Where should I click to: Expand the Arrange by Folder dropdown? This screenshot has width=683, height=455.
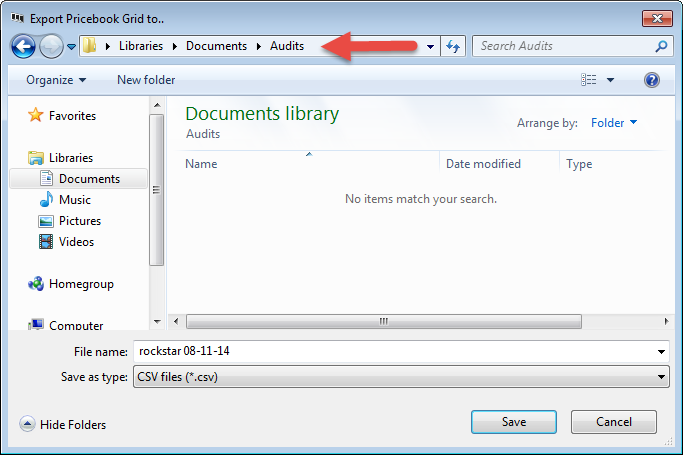pos(614,123)
